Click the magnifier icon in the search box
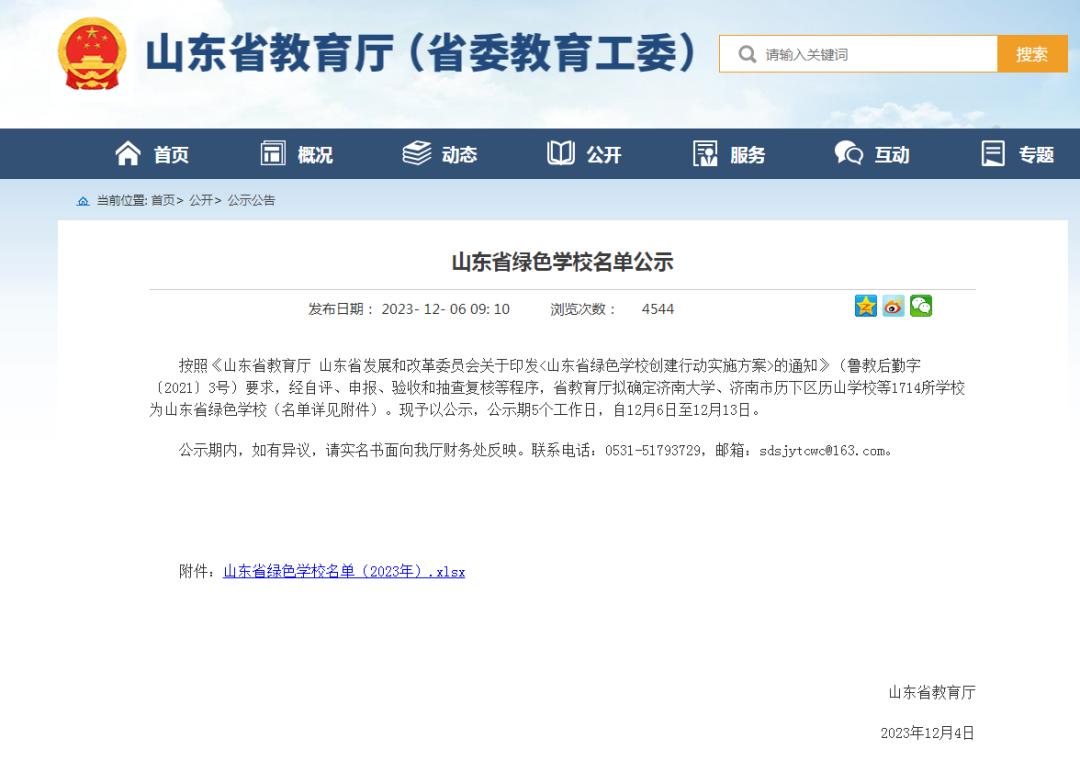Viewport: 1080px width, 772px height. [x=746, y=53]
